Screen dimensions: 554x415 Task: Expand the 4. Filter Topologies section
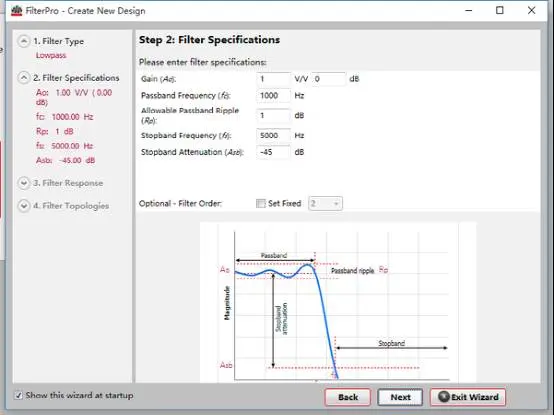tap(24, 206)
